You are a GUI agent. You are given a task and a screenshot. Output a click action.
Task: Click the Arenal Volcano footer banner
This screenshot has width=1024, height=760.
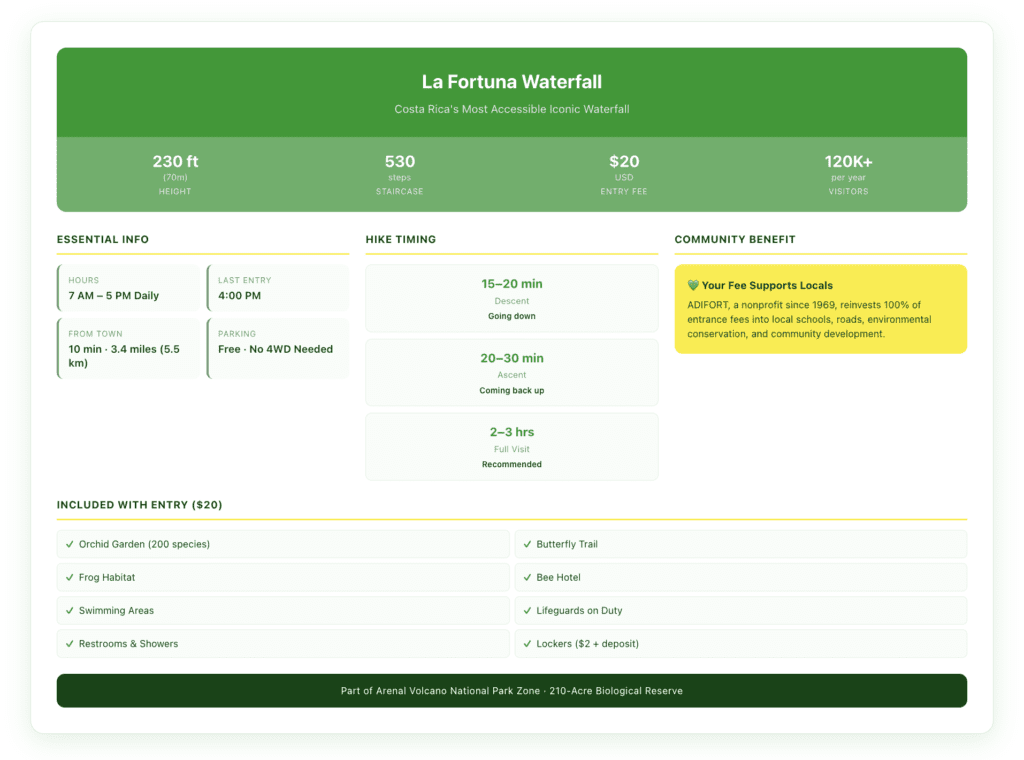[512, 690]
